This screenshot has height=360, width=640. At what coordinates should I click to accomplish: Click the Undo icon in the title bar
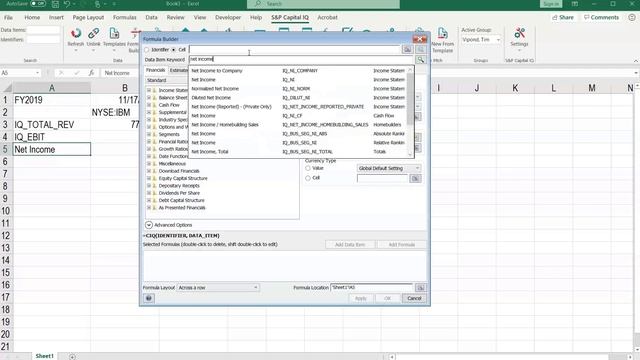point(67,4)
